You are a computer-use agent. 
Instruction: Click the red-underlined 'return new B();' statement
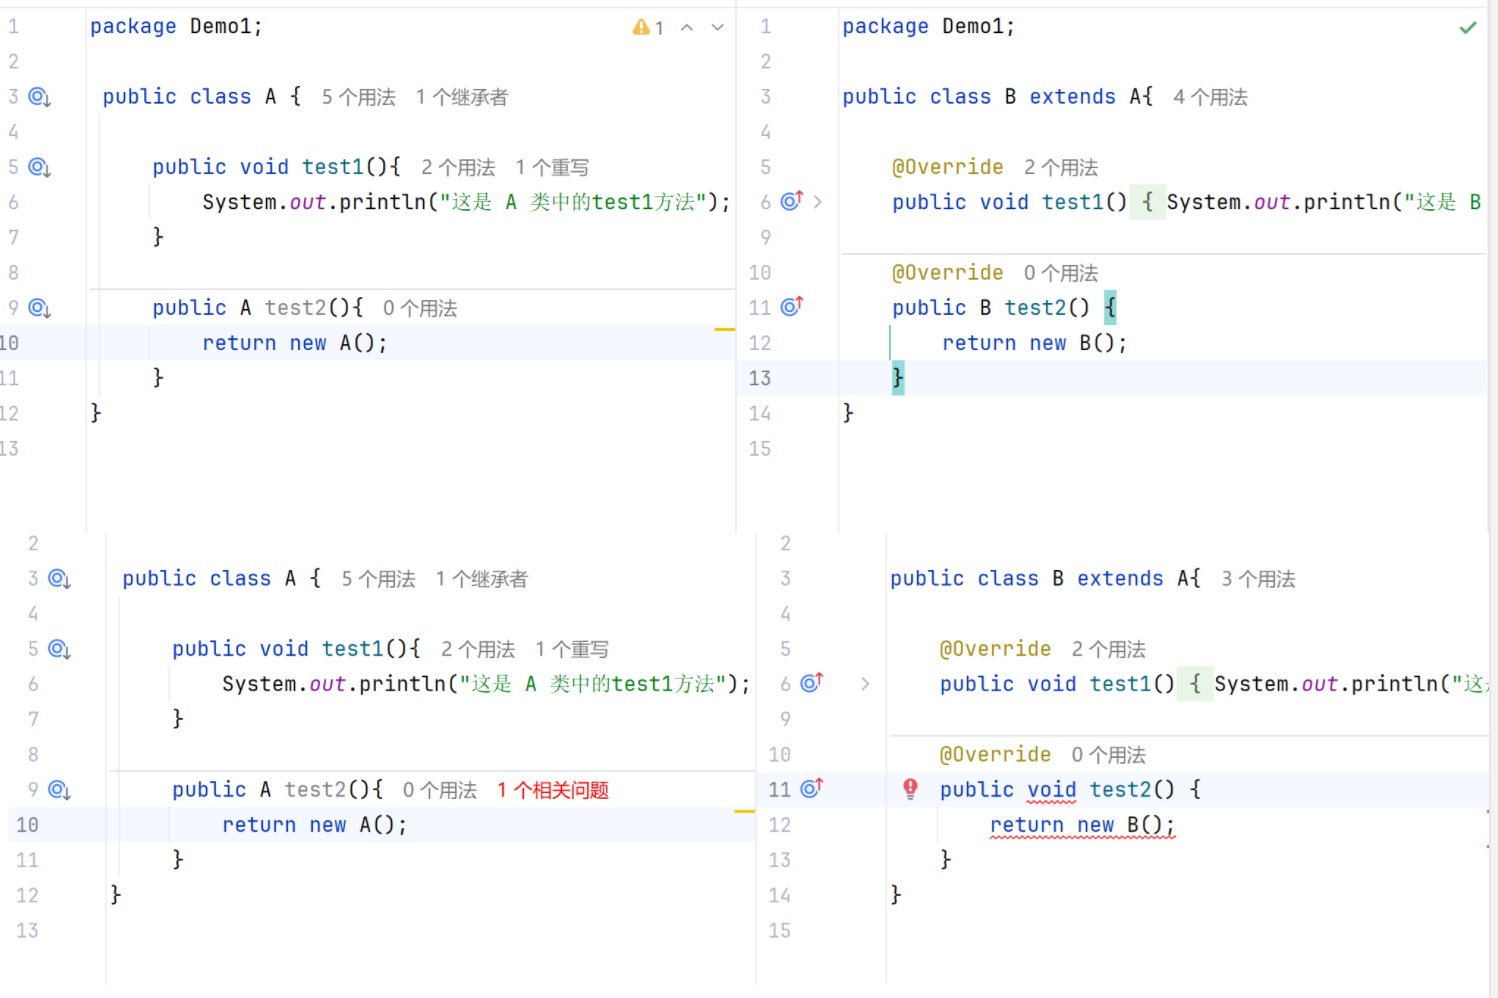click(x=1082, y=826)
